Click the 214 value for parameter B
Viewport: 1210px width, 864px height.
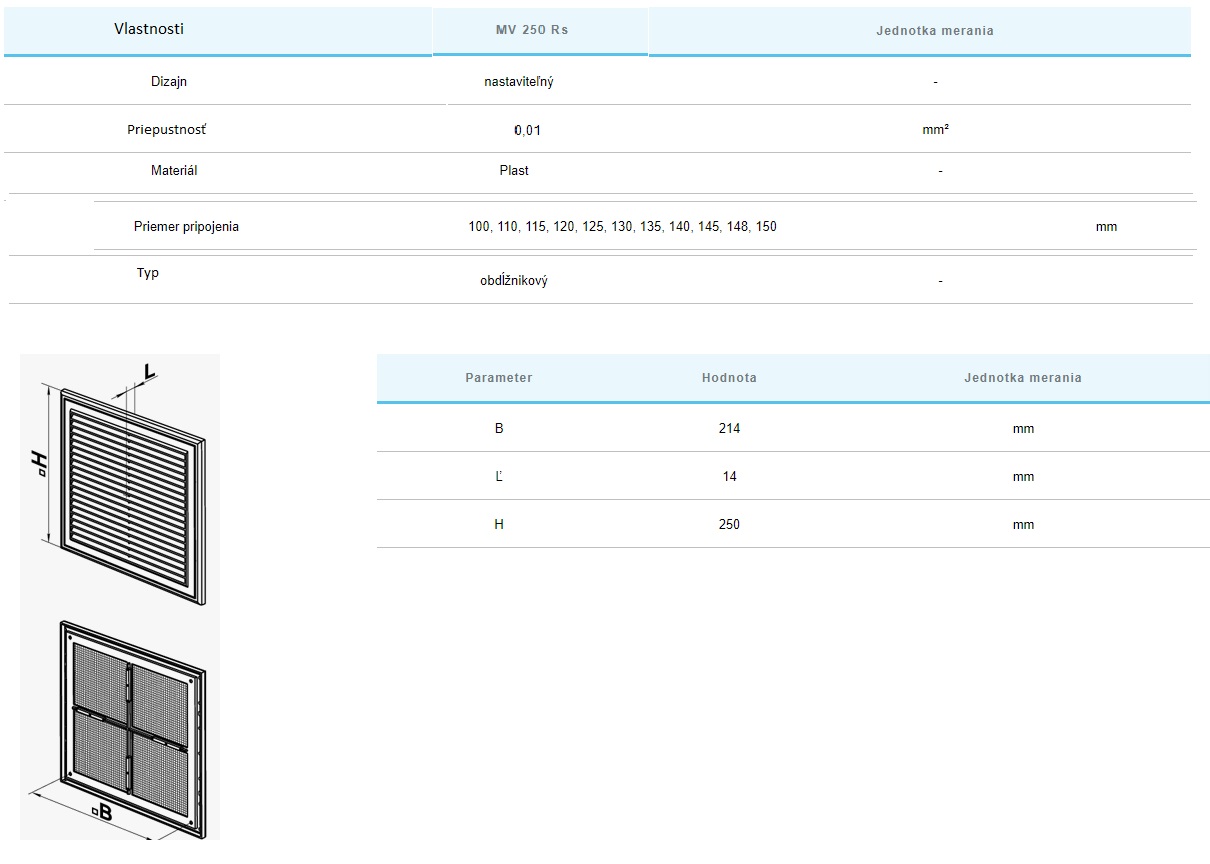[729, 428]
